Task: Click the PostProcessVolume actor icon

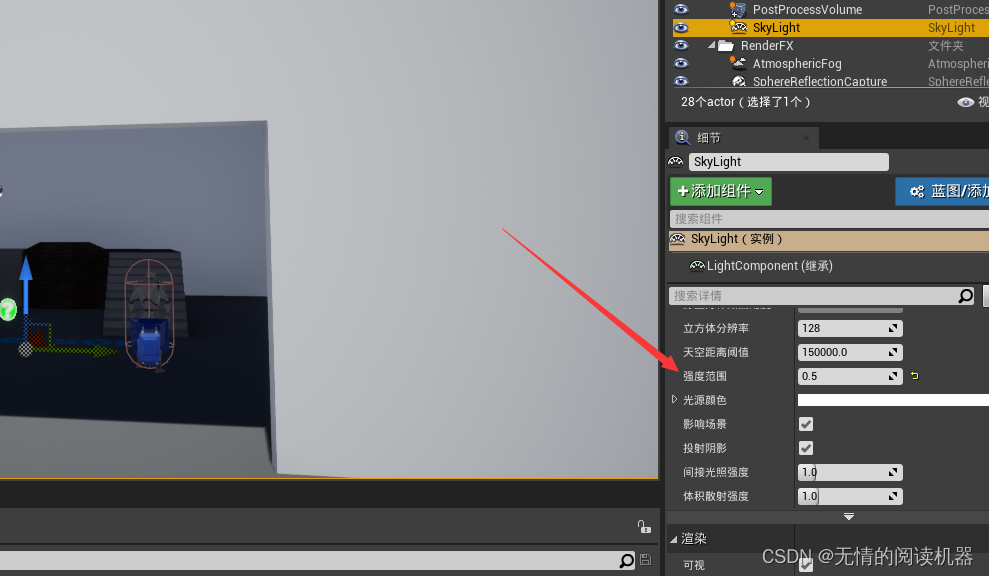Action: point(740,9)
